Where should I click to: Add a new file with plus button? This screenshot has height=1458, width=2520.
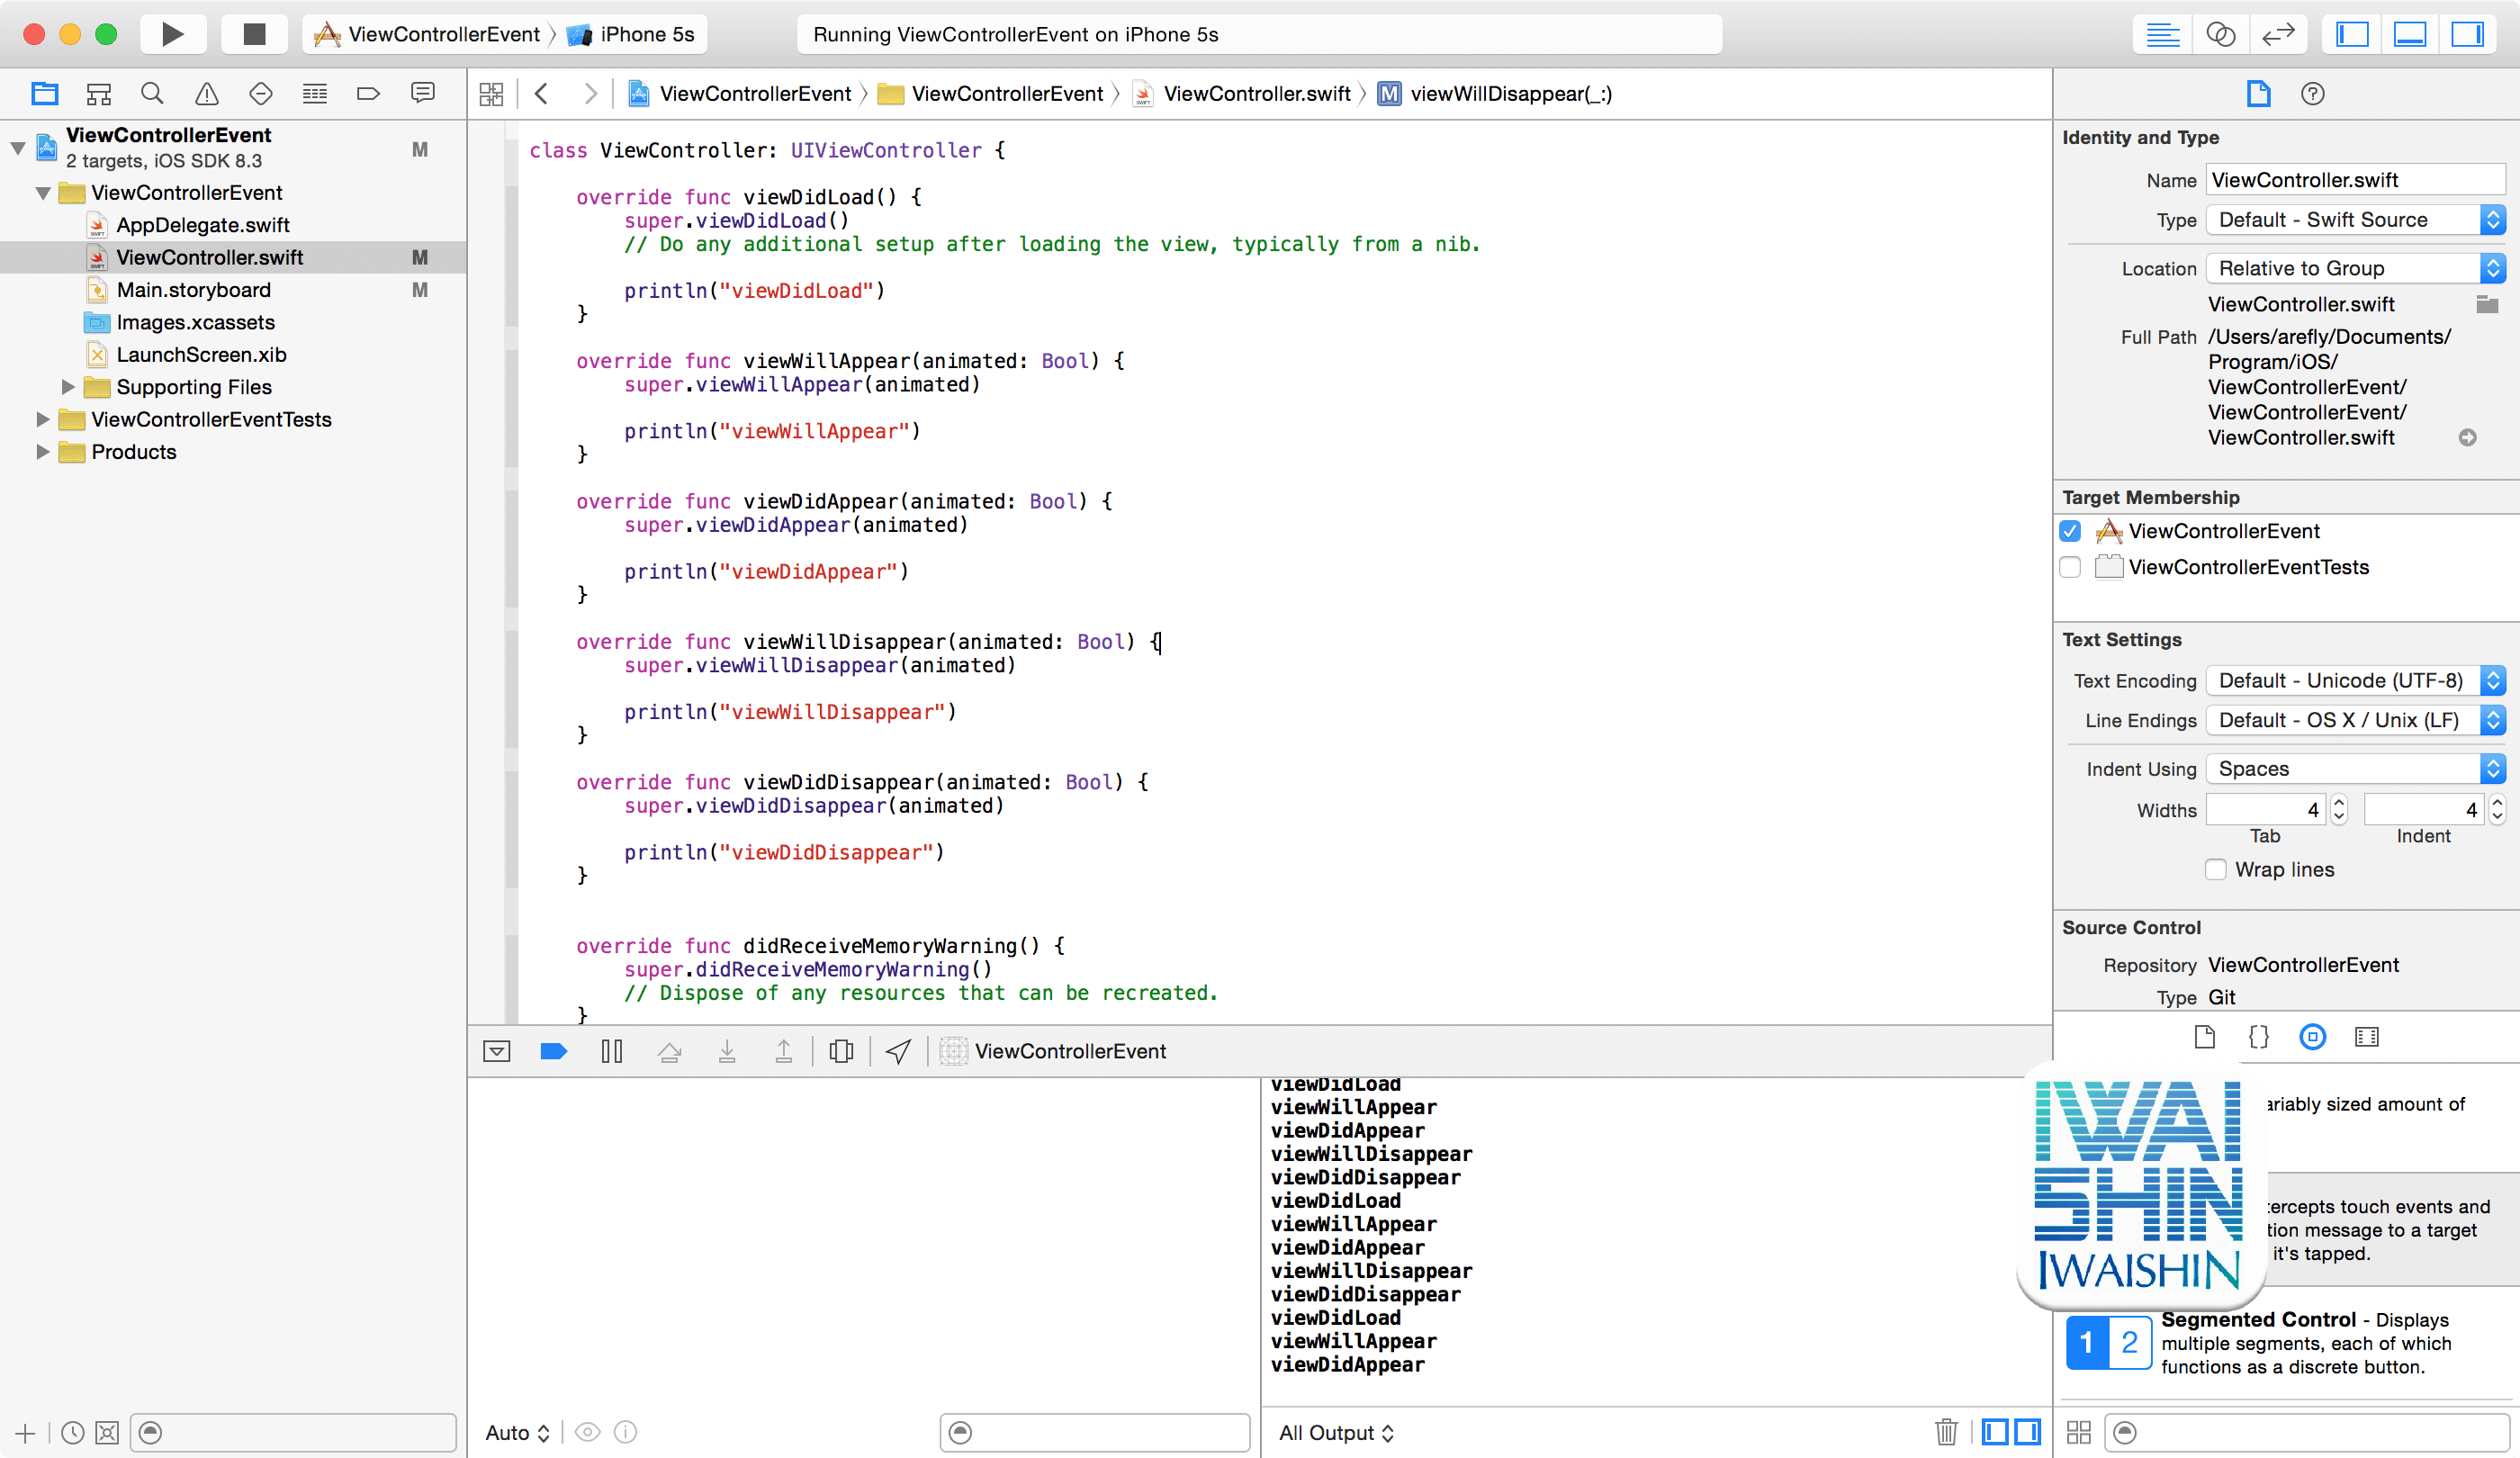click(26, 1433)
